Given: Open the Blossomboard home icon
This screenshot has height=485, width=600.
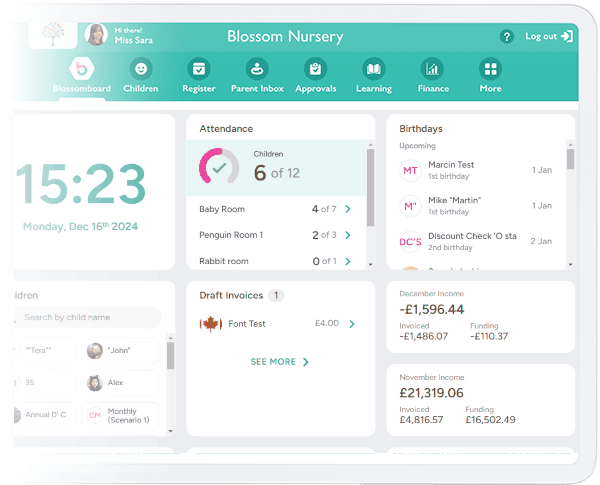Looking at the screenshot, I should [x=80, y=69].
